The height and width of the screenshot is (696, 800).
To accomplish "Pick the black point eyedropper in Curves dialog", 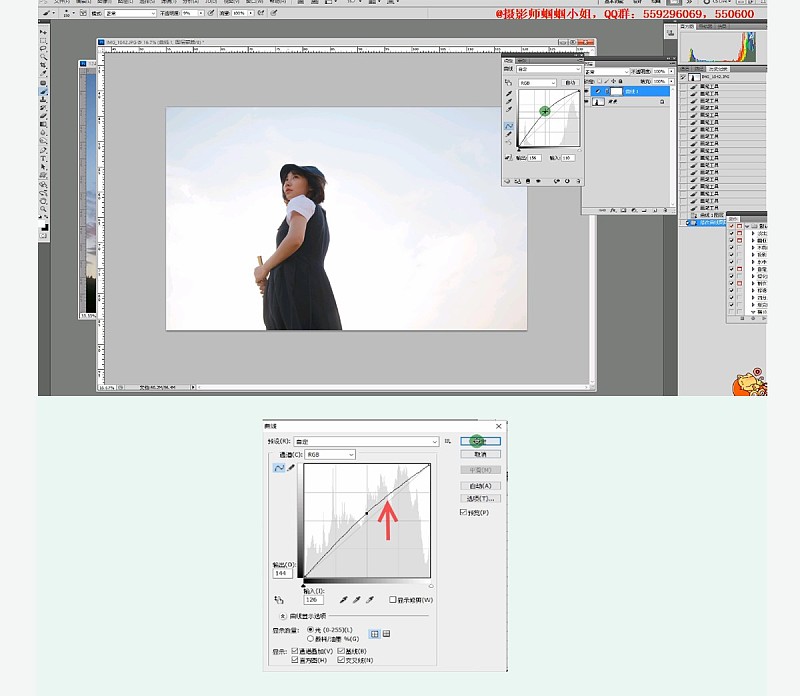I will (343, 600).
